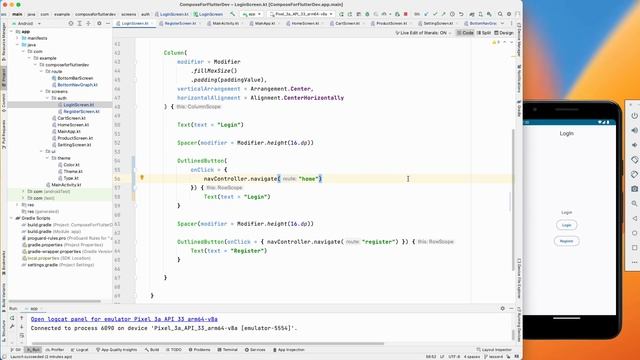Open Problems tool window button
The width and height of the screenshot is (640, 360).
[x=200, y=350]
